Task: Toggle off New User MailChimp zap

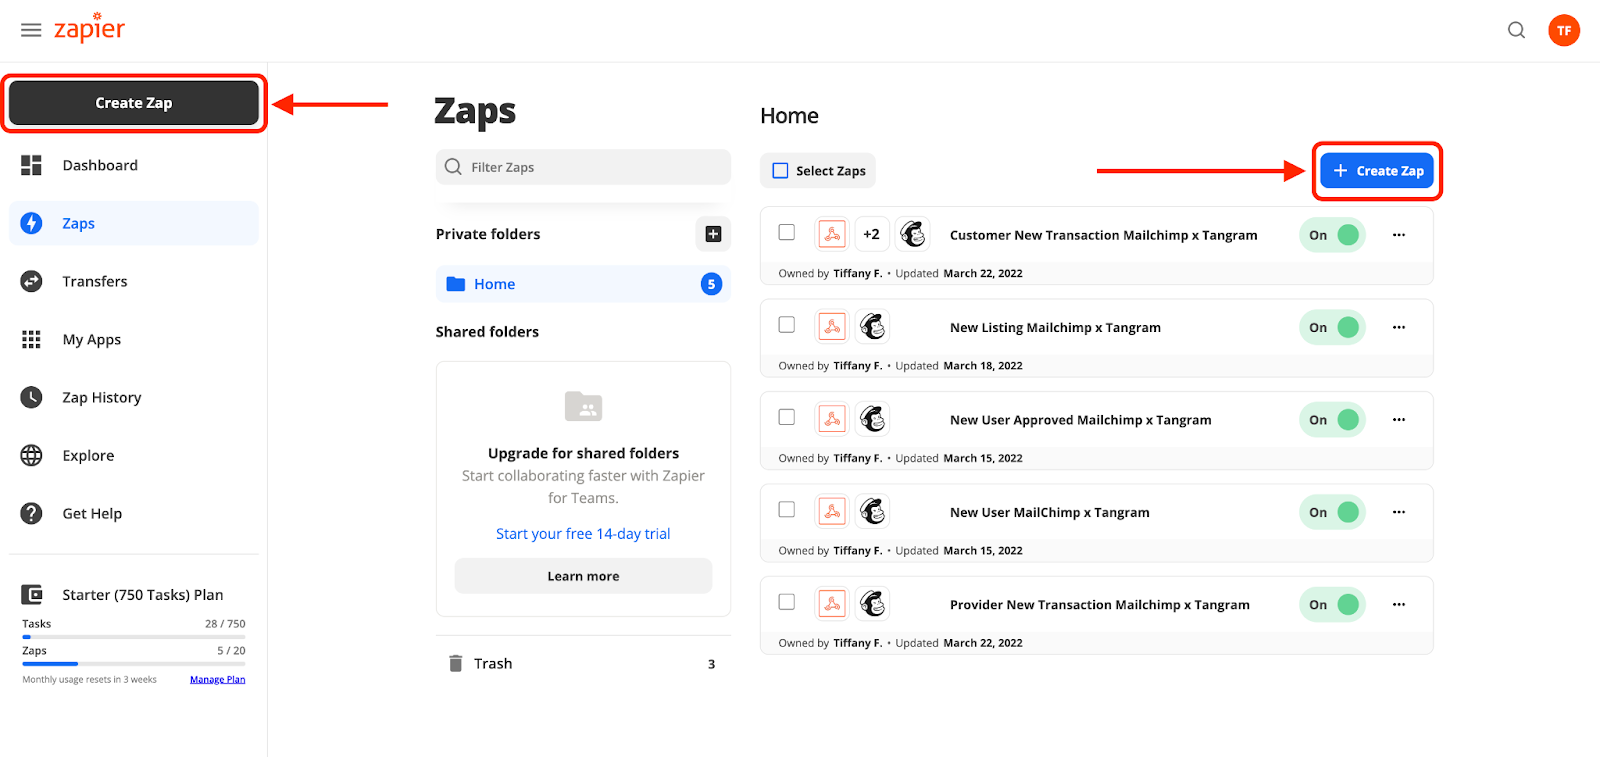Action: (1332, 512)
